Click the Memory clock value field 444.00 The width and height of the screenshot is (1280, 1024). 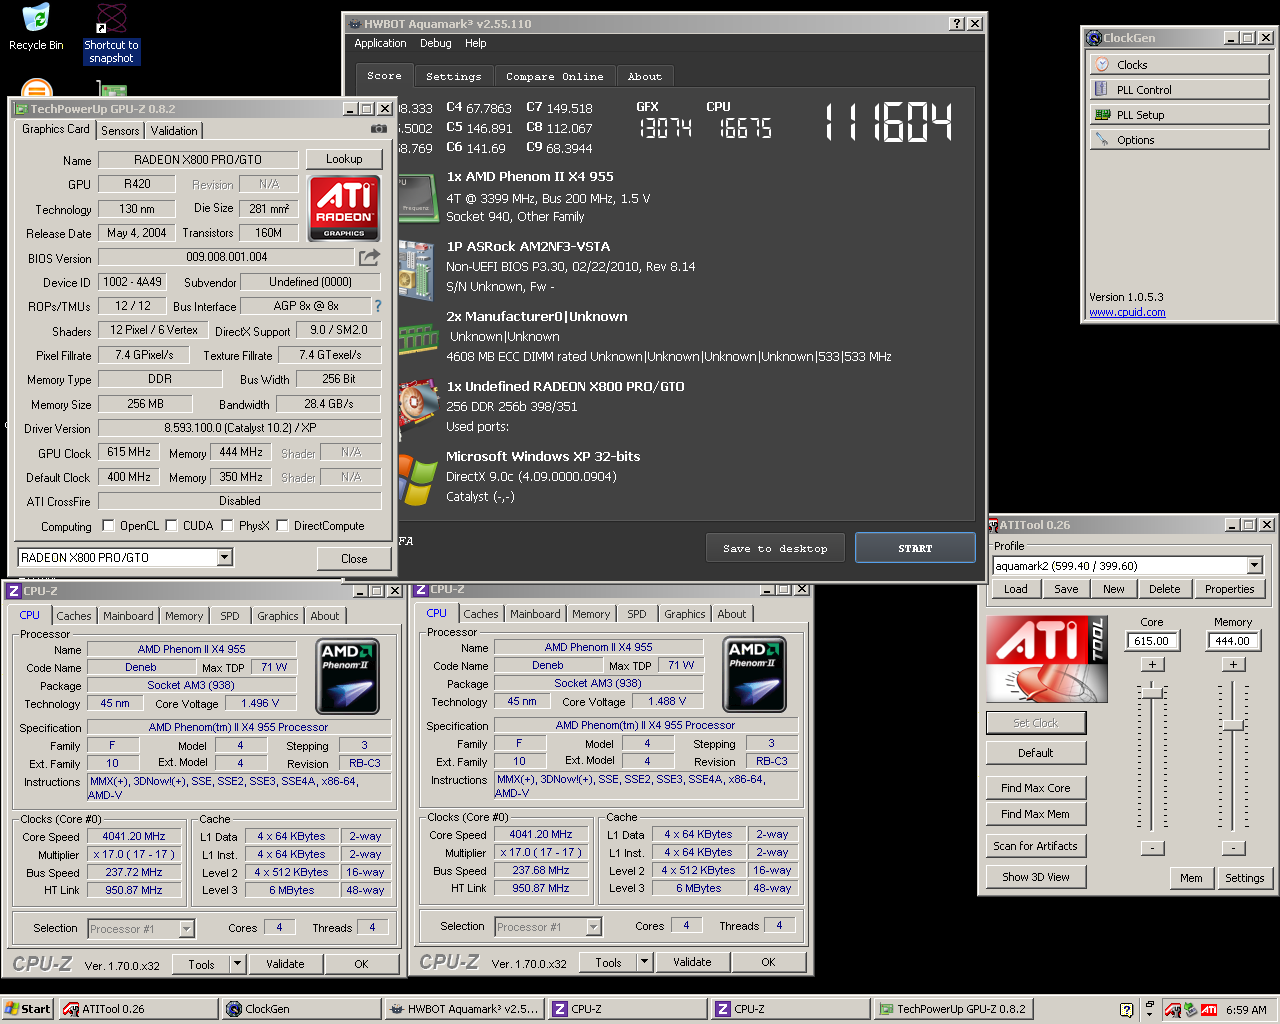pos(1233,641)
